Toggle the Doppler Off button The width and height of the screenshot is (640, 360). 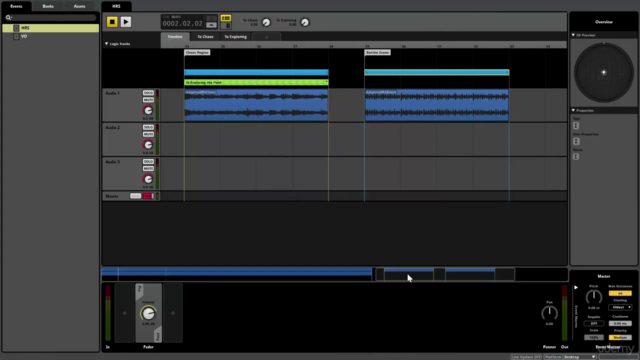pos(594,323)
